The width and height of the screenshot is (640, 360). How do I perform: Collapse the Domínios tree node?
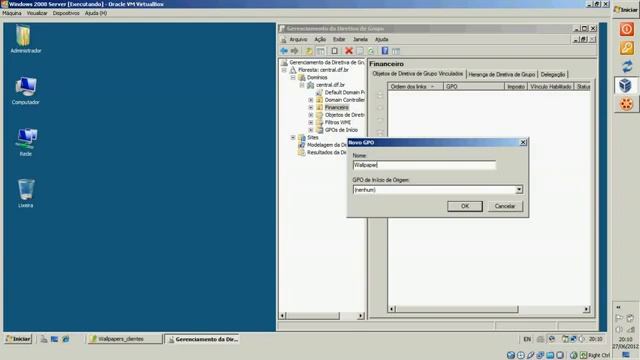click(x=293, y=78)
